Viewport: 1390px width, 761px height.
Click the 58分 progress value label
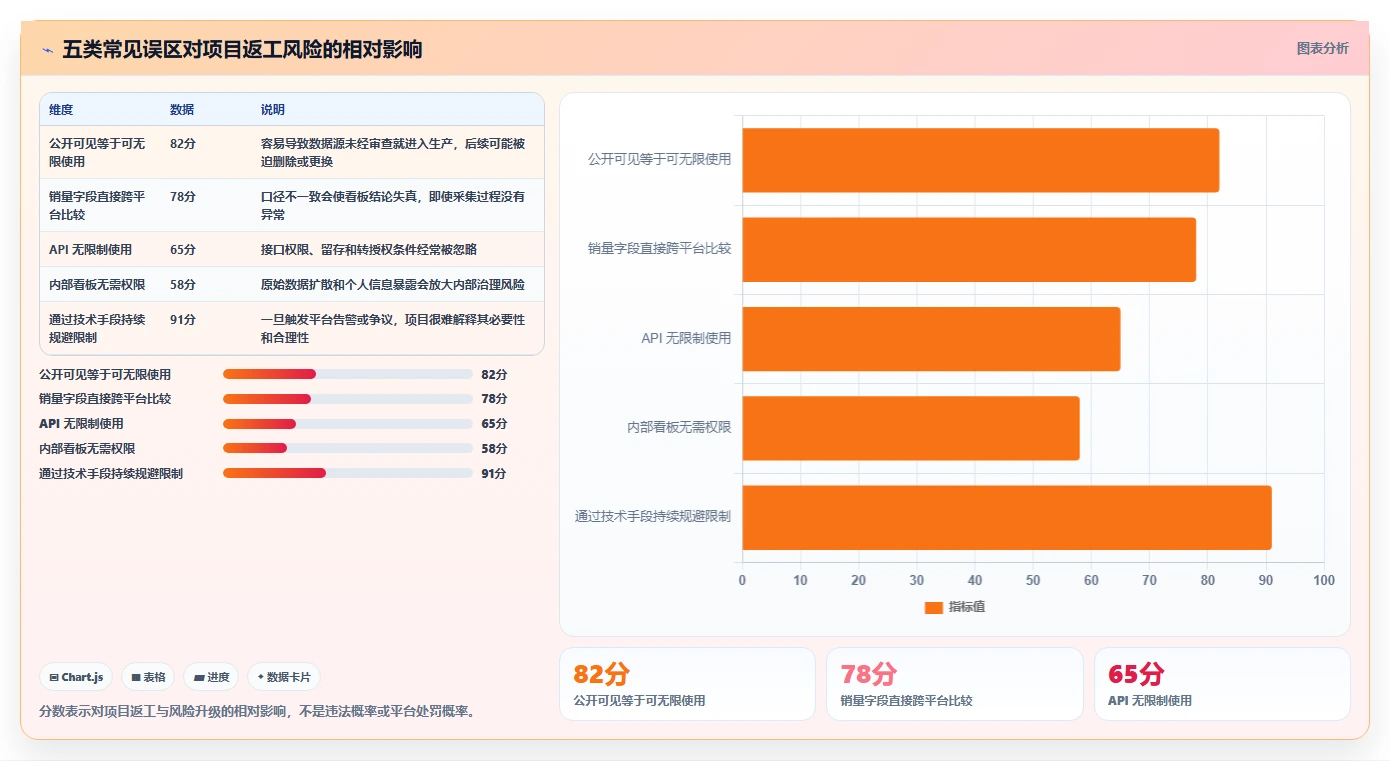pos(494,449)
